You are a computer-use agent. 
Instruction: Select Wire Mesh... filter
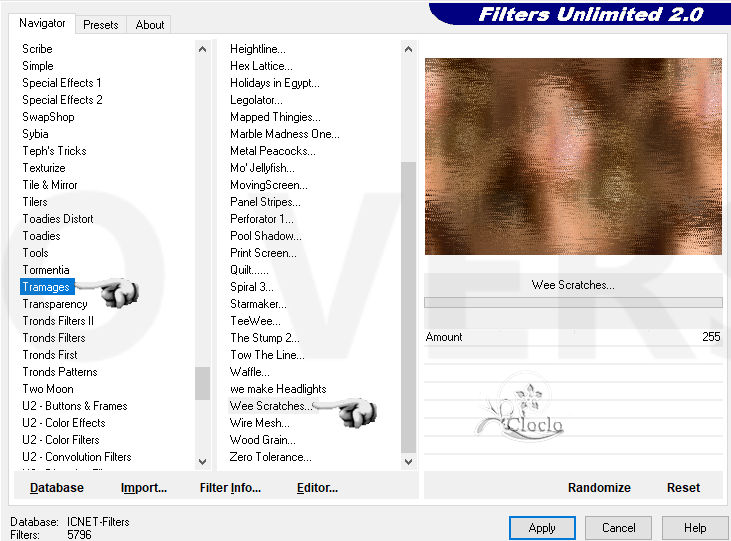(x=260, y=423)
